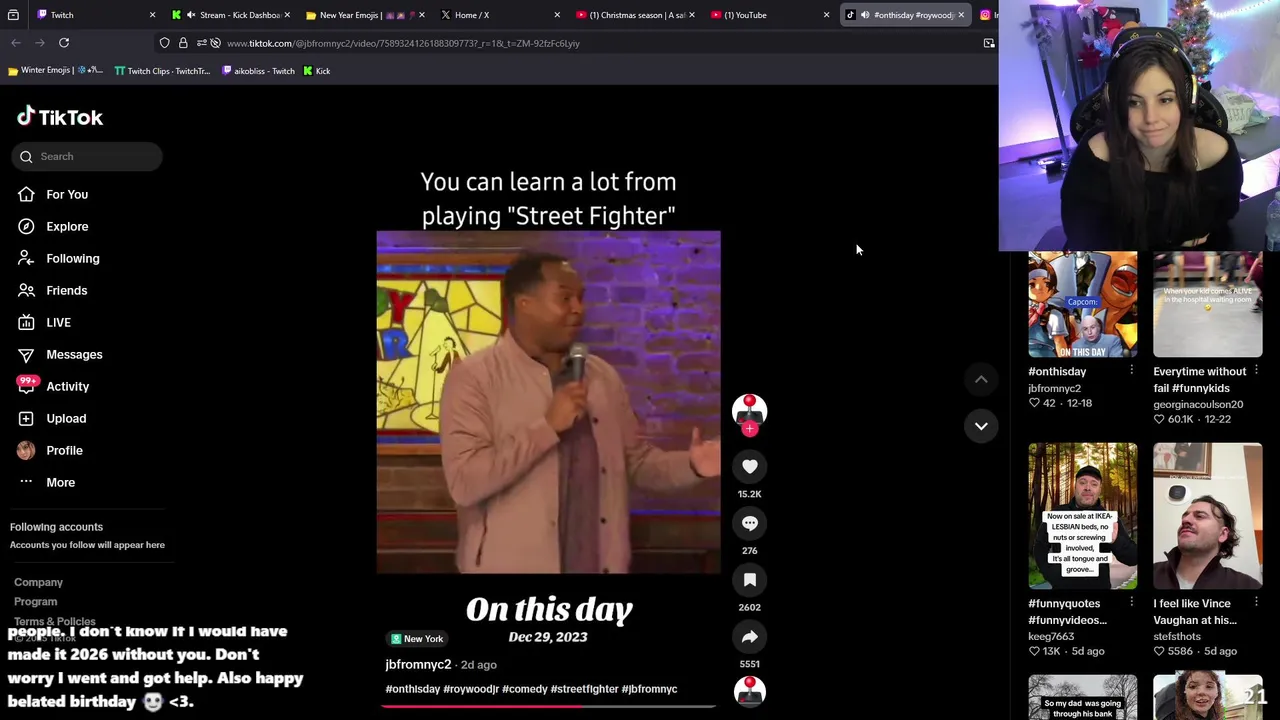This screenshot has width=1280, height=720.
Task: Go back using browser back arrow
Action: click(16, 43)
